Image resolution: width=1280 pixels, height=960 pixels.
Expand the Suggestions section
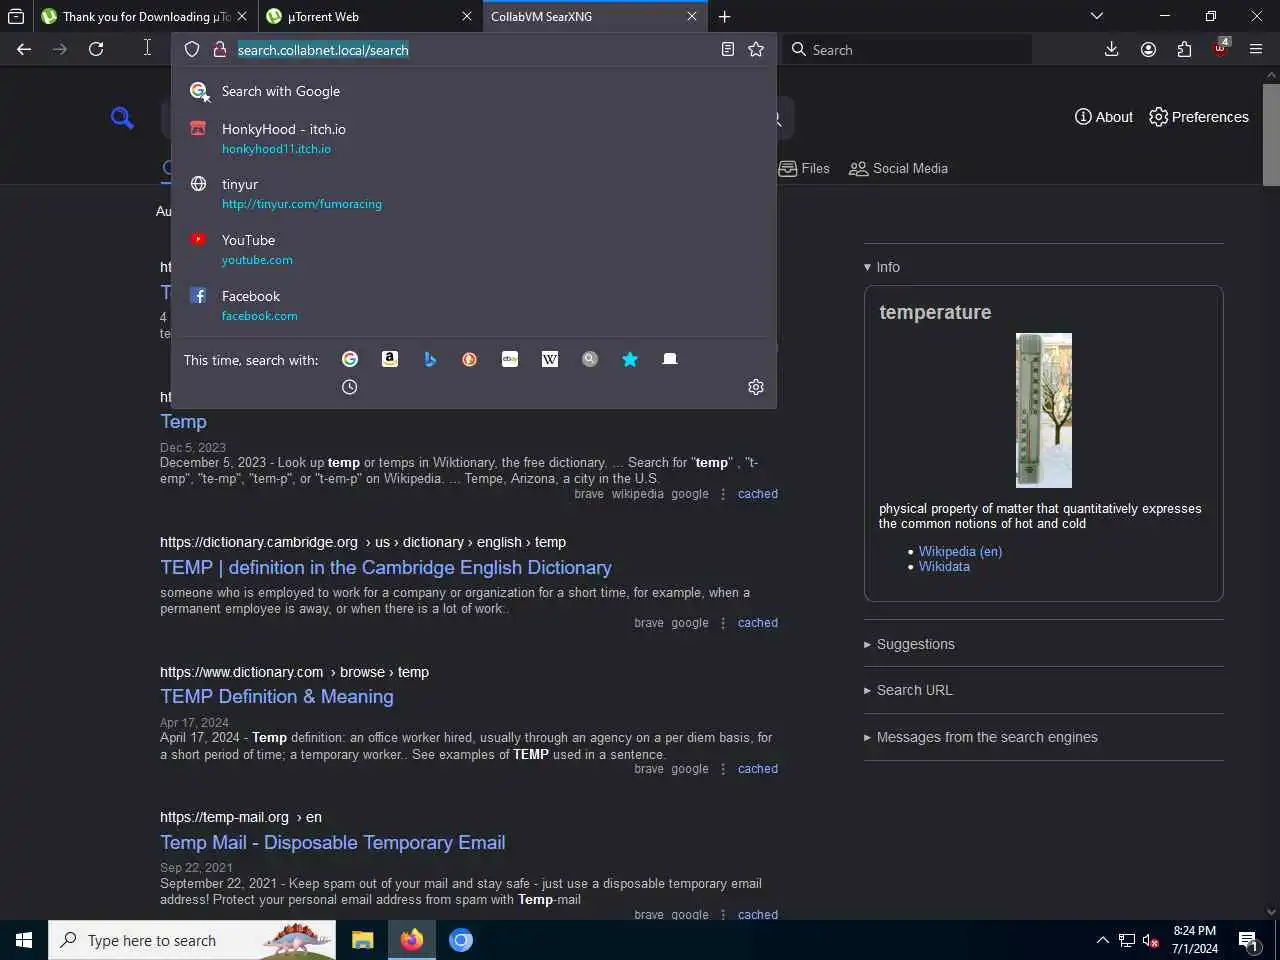909,644
